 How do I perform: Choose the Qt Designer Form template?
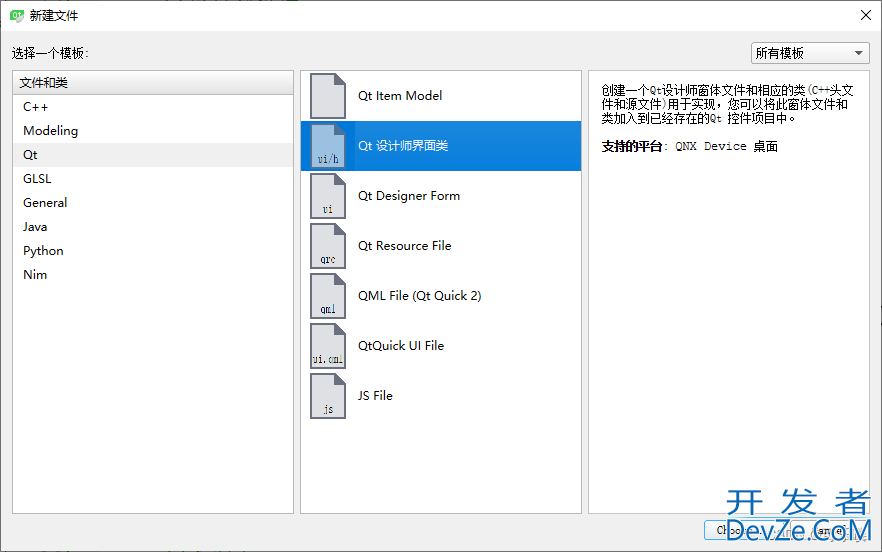tap(441, 196)
